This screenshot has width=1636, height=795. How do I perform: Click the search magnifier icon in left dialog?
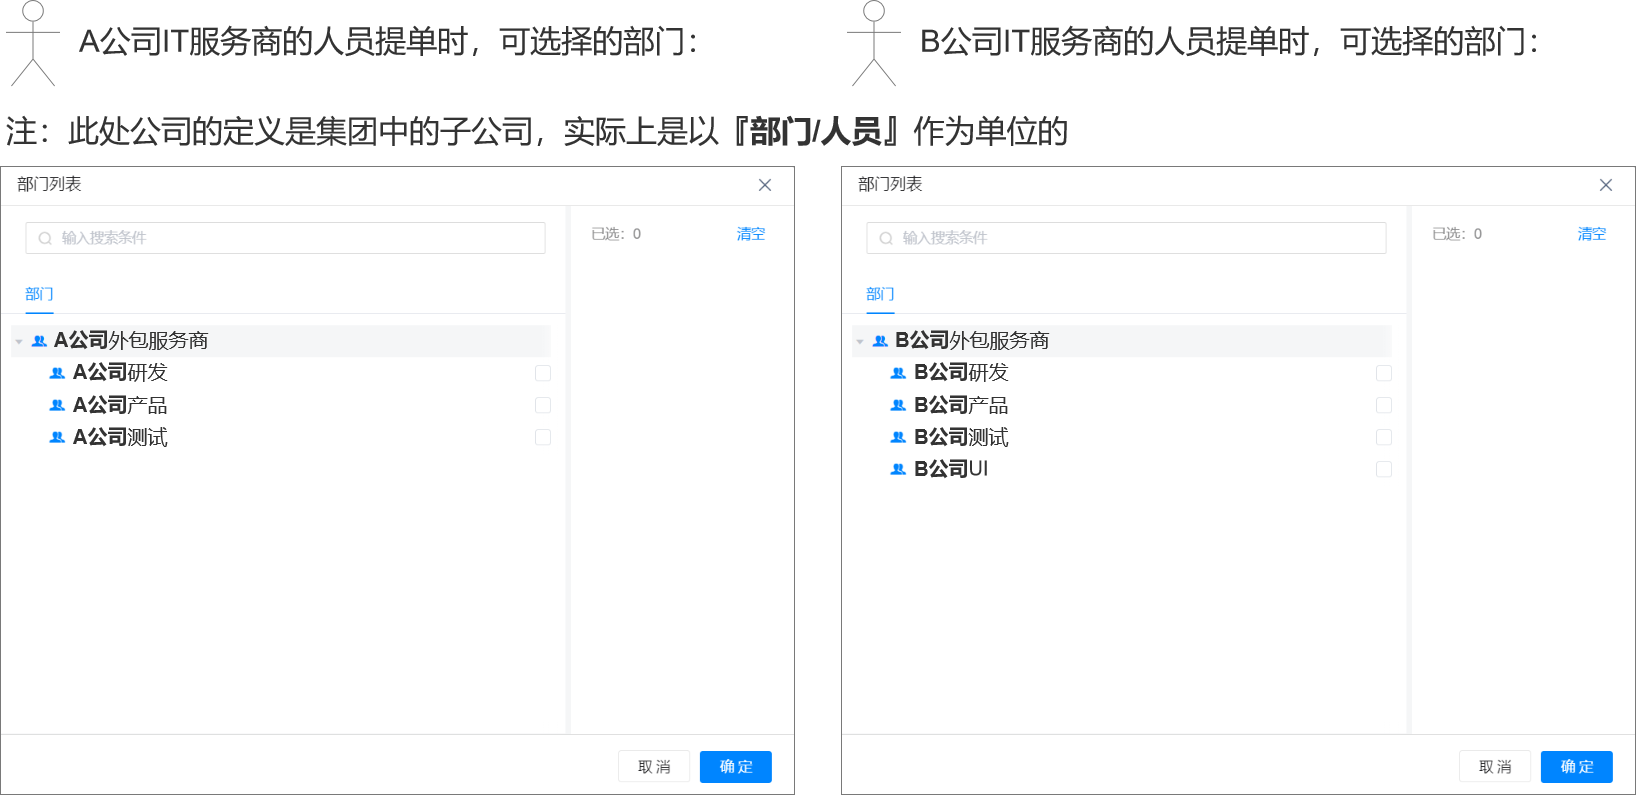(45, 238)
